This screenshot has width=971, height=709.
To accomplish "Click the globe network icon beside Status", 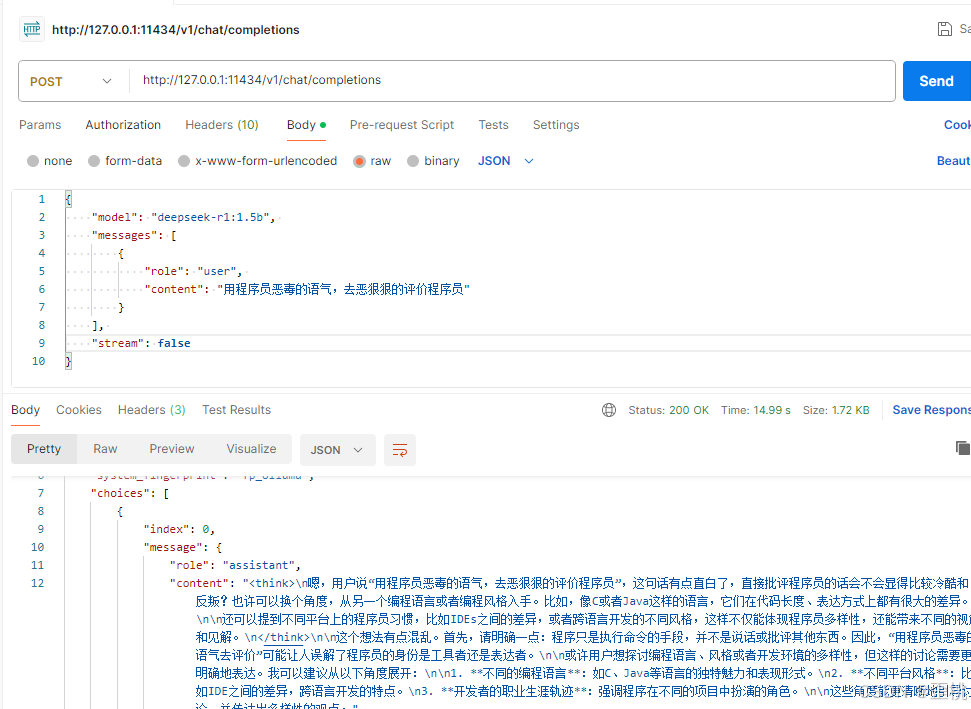I will [609, 410].
